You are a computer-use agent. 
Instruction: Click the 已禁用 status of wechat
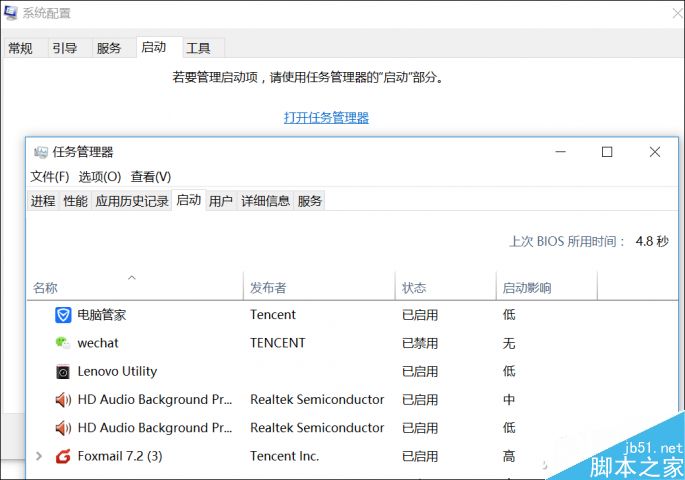click(x=420, y=343)
